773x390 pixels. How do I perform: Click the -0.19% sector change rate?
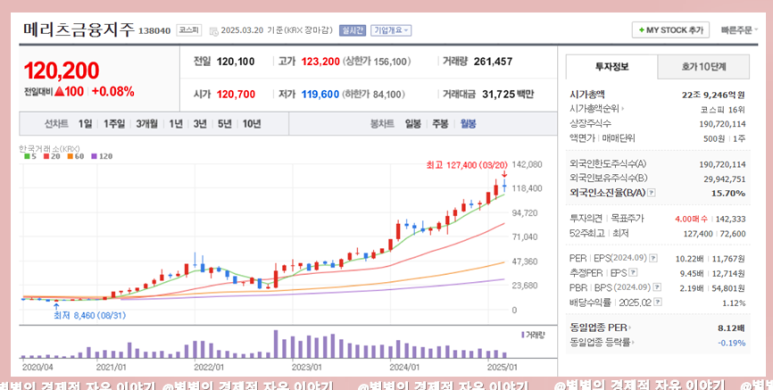(x=732, y=343)
